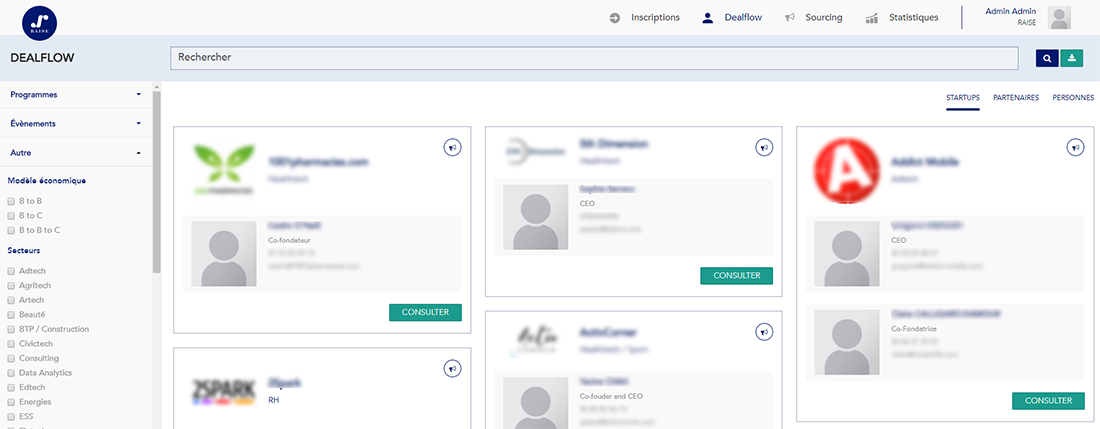The width and height of the screenshot is (1100, 429).
Task: Click the Inscriptions arrow icon
Action: click(x=614, y=17)
